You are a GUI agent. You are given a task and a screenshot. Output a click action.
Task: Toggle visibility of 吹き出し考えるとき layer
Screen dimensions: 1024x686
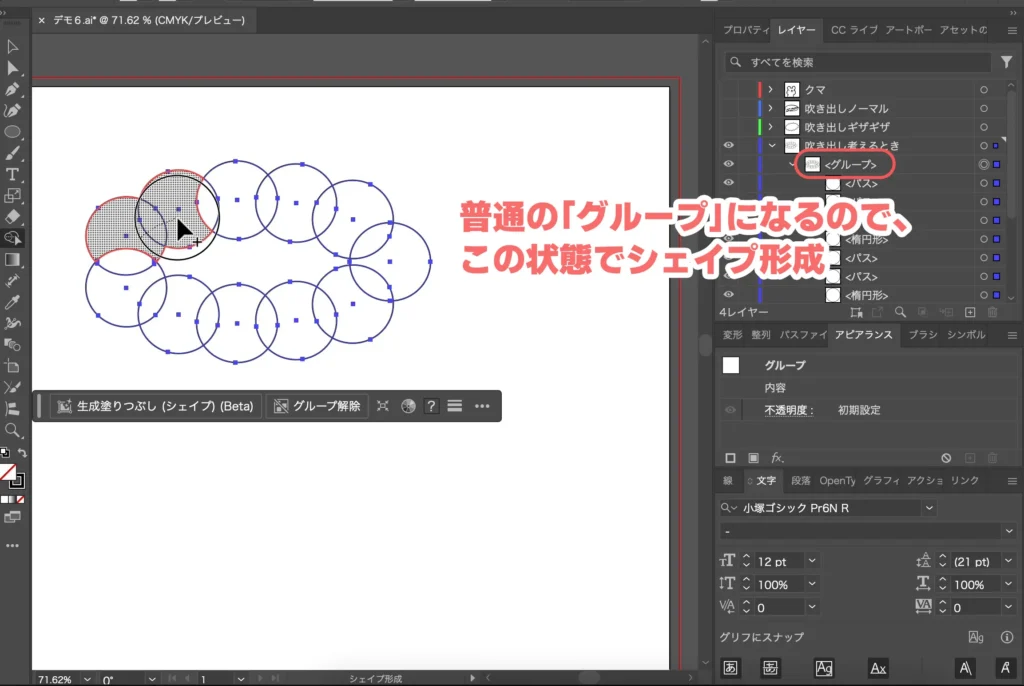point(729,146)
